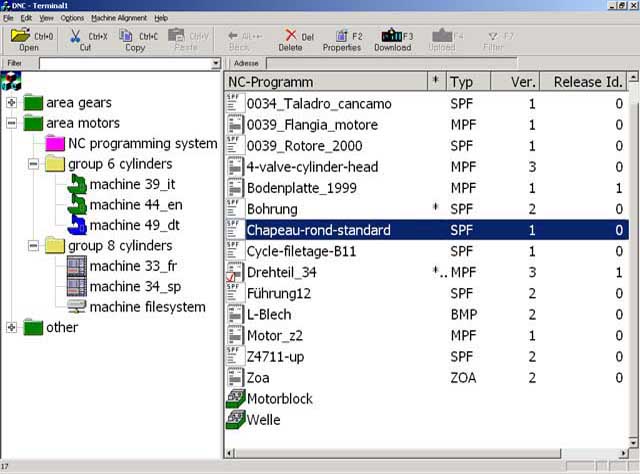Open the Machine Alignment menu
Screen dimensions: 640x474
click(119, 18)
